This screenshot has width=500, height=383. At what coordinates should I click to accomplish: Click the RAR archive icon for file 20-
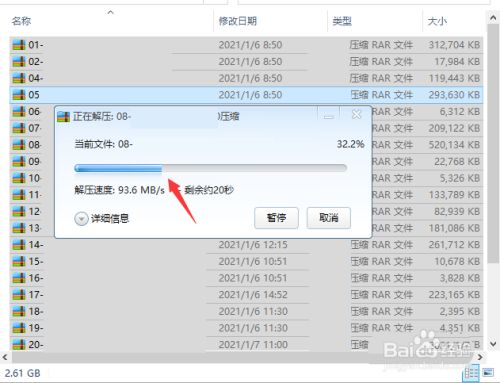[19, 345]
